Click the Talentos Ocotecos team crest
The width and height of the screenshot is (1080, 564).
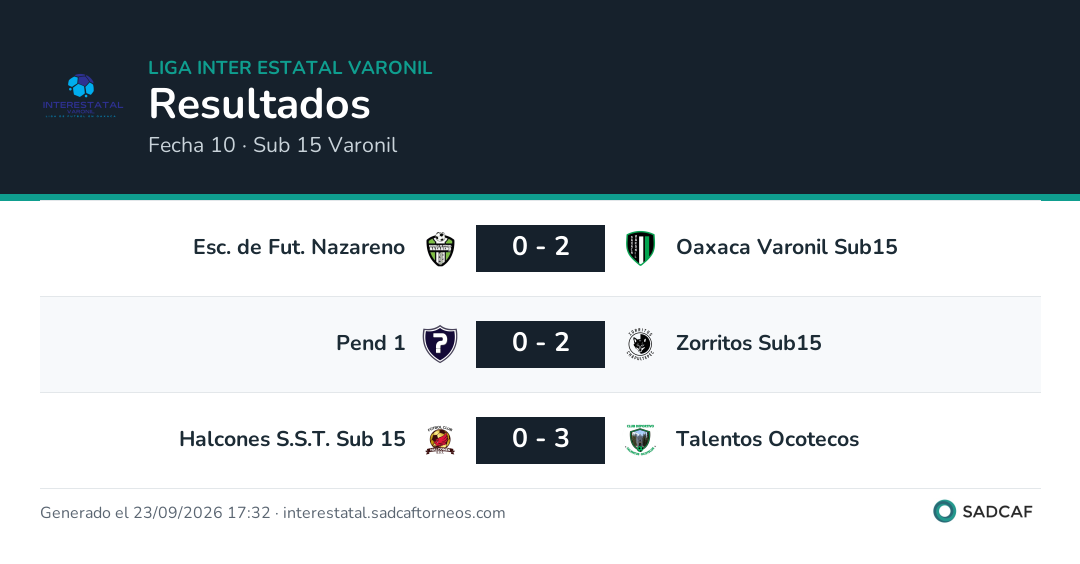click(x=640, y=440)
